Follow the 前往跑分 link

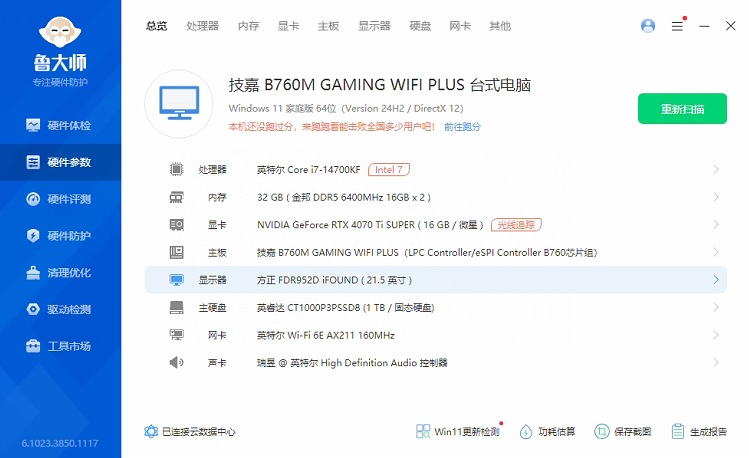coord(462,127)
